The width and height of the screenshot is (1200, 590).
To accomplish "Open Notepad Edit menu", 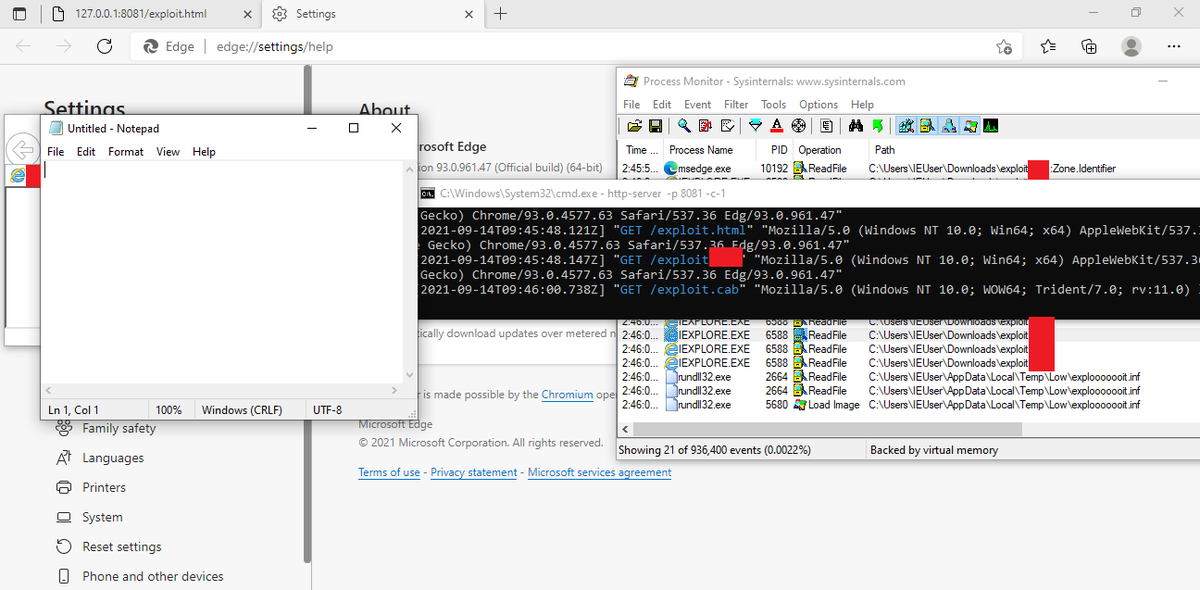I will click(x=86, y=152).
